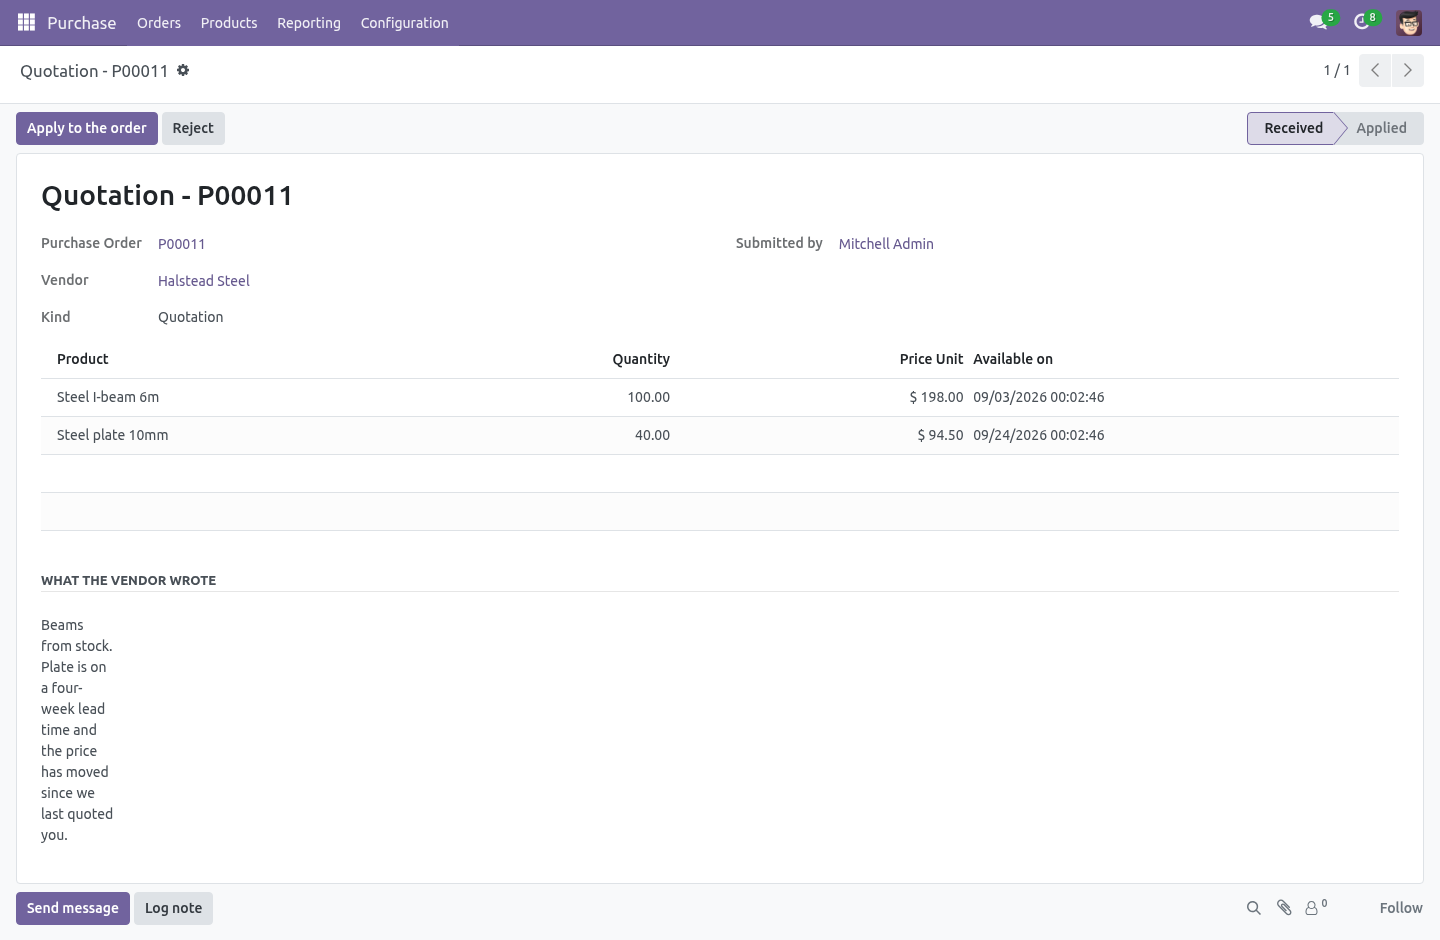
Task: Attach files with the paperclip icon
Action: click(x=1284, y=908)
